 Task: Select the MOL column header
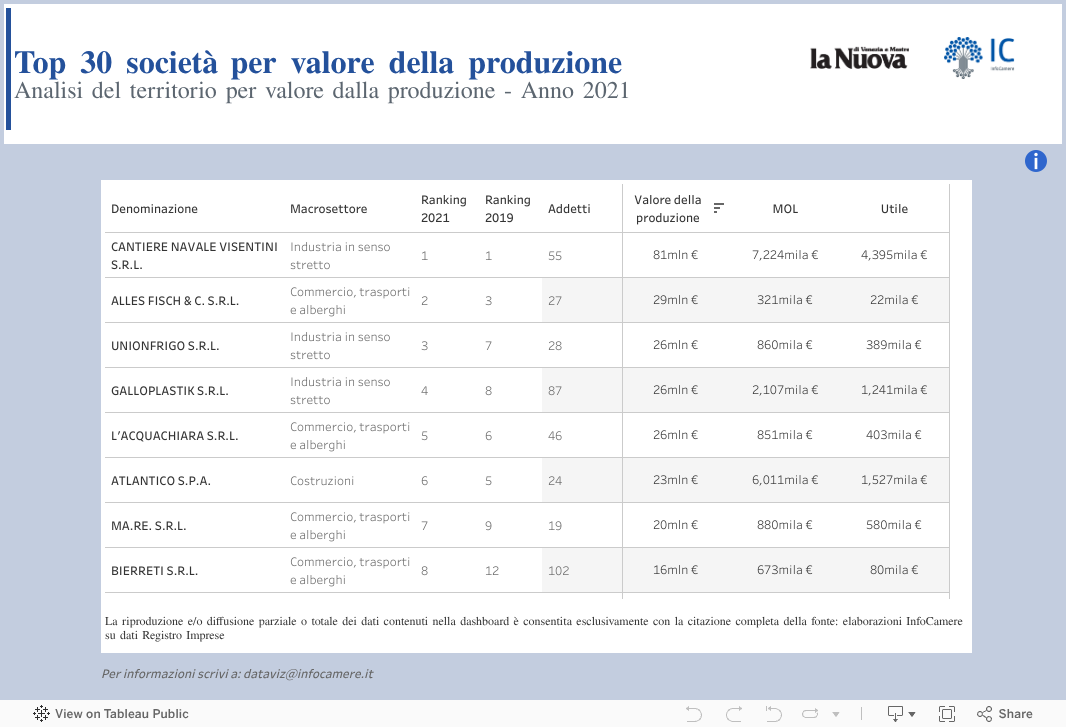click(785, 209)
